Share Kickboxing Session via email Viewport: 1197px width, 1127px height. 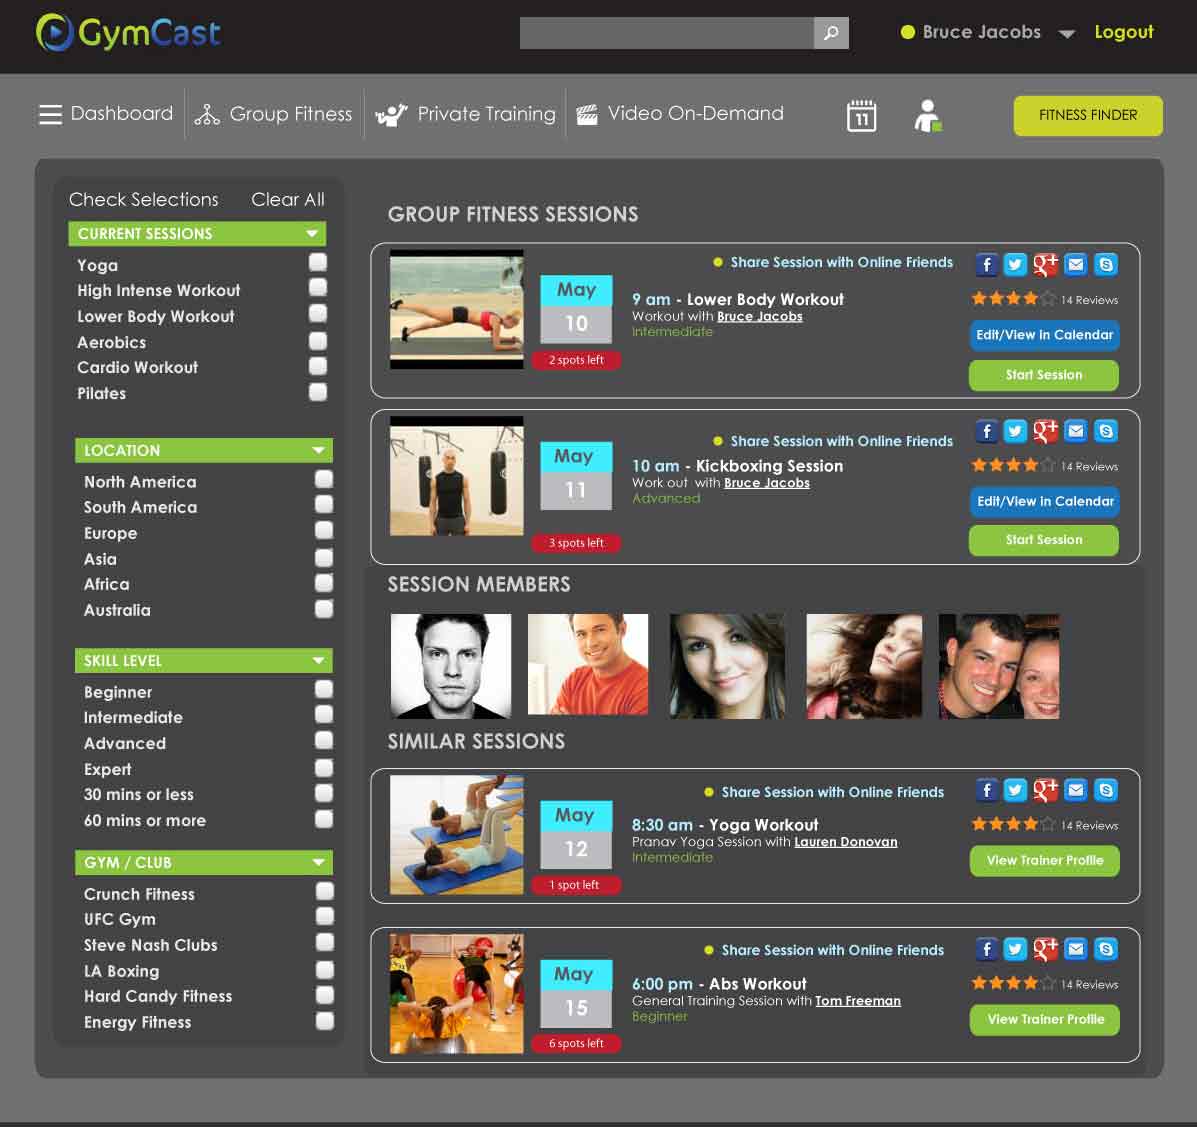coord(1076,431)
